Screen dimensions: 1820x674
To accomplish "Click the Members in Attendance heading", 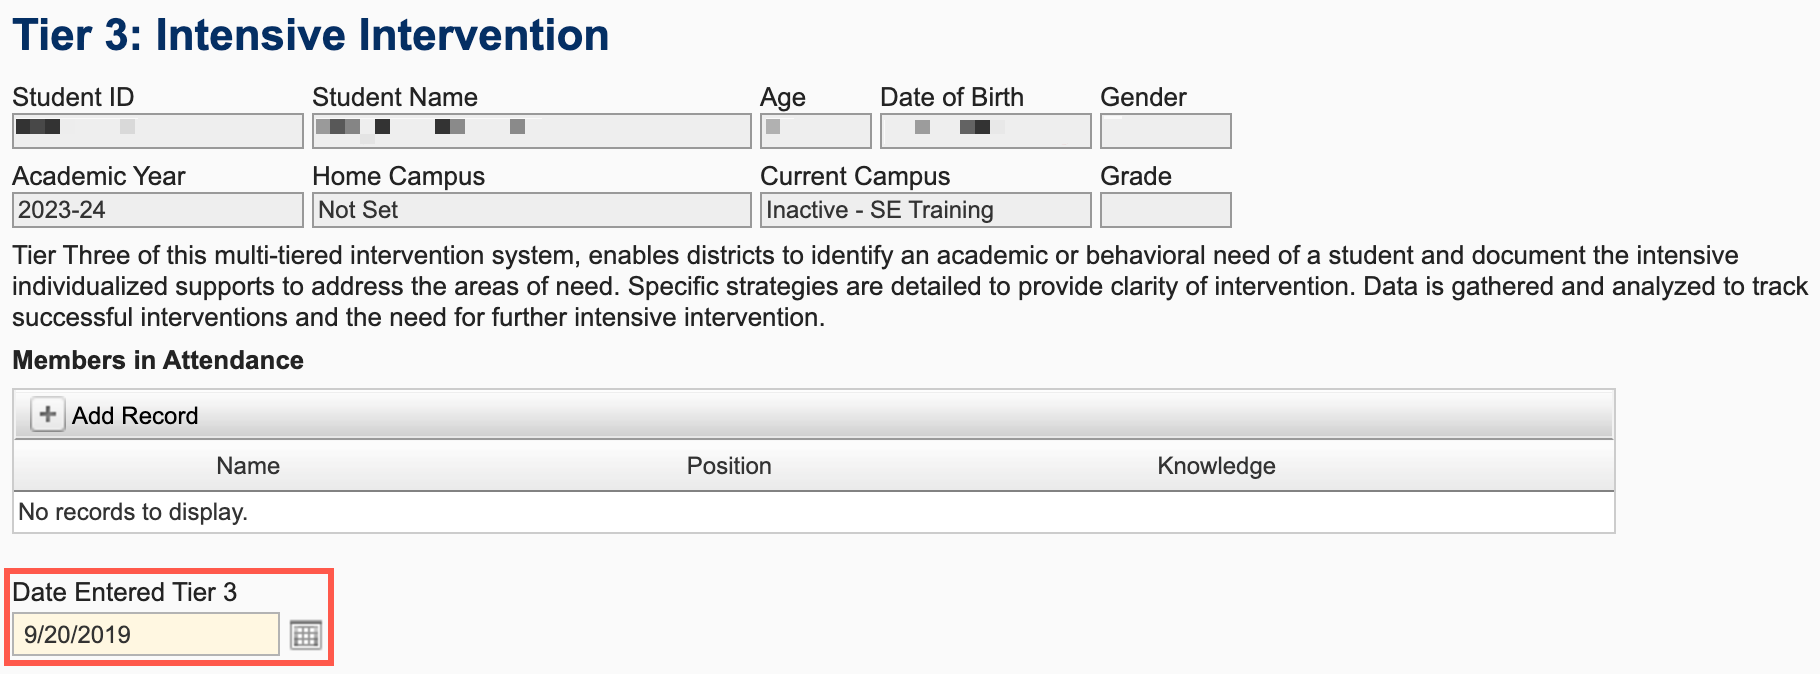I will [x=158, y=360].
